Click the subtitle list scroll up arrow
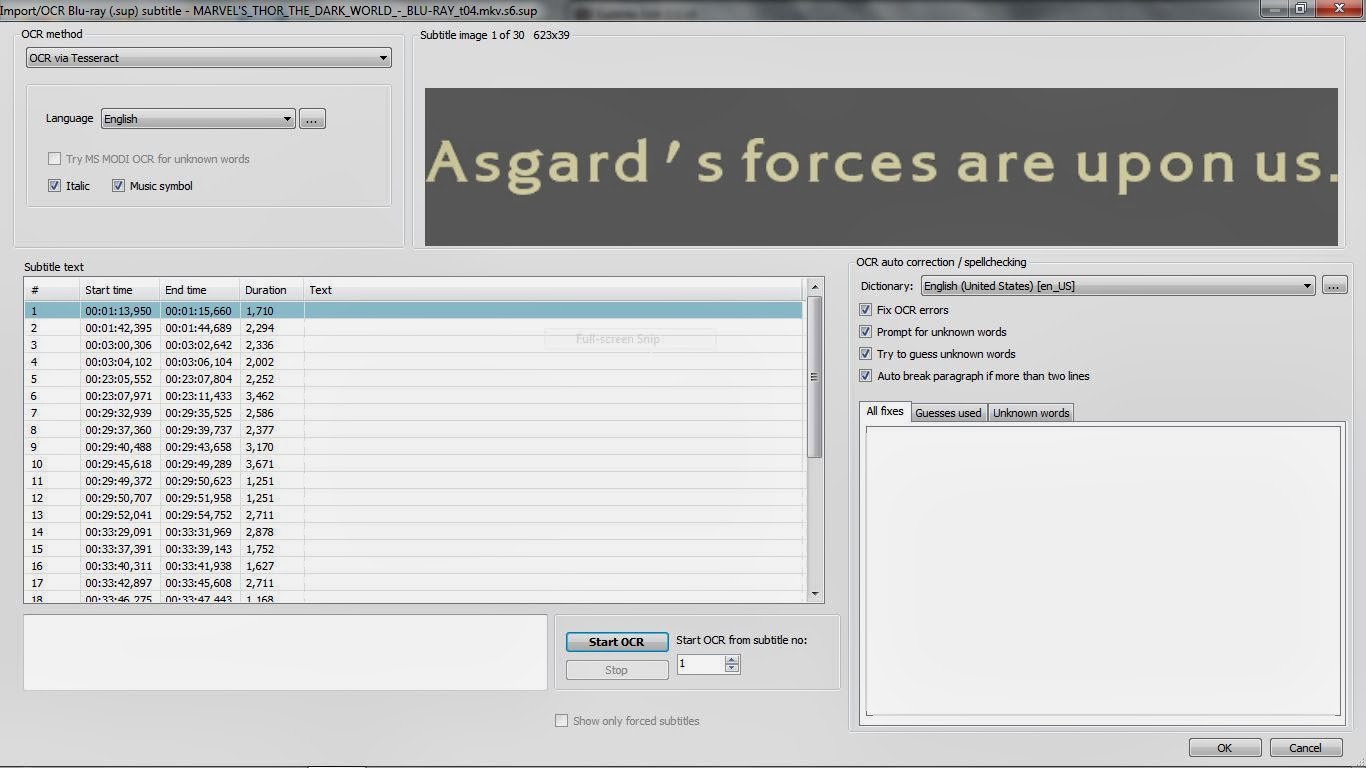Viewport: 1366px width, 768px height. [814, 288]
